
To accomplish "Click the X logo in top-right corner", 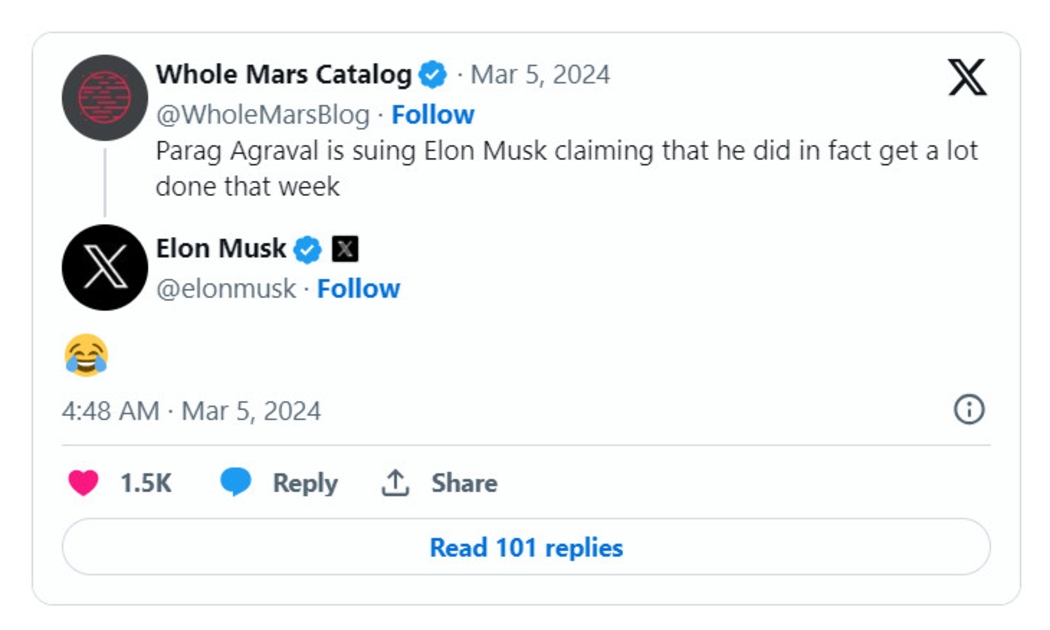I will tap(966, 77).
